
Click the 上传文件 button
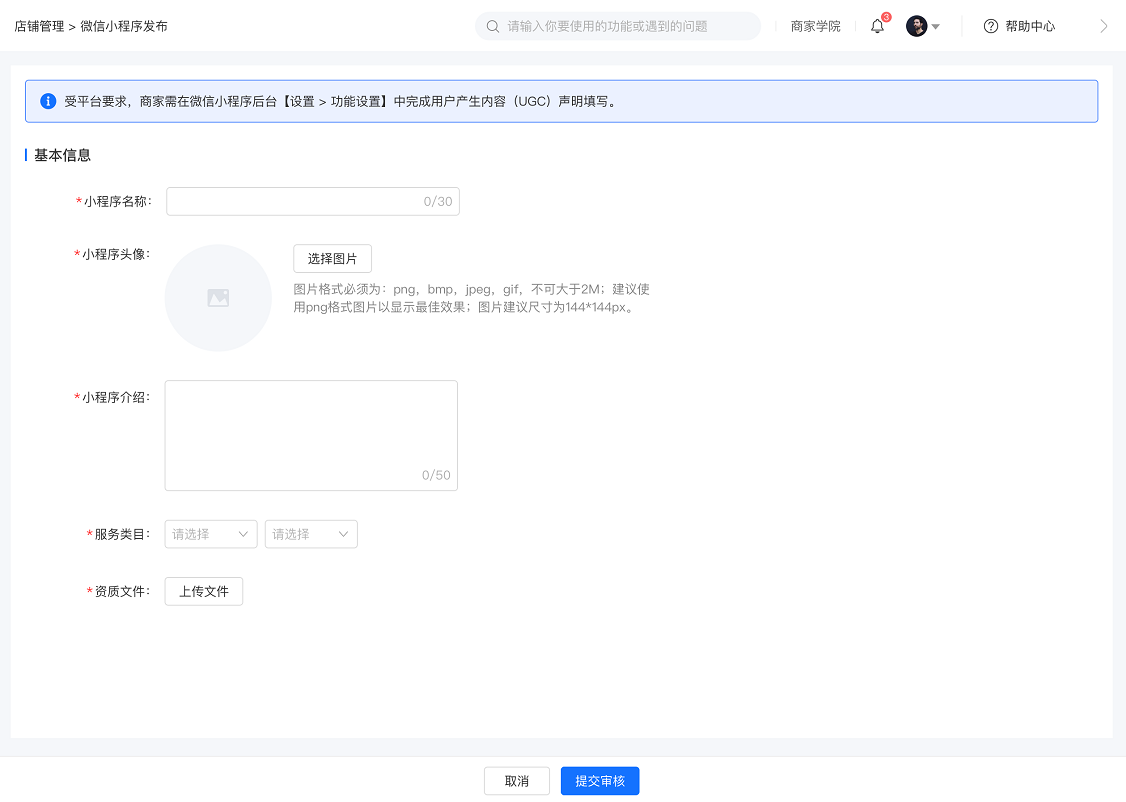(x=204, y=592)
